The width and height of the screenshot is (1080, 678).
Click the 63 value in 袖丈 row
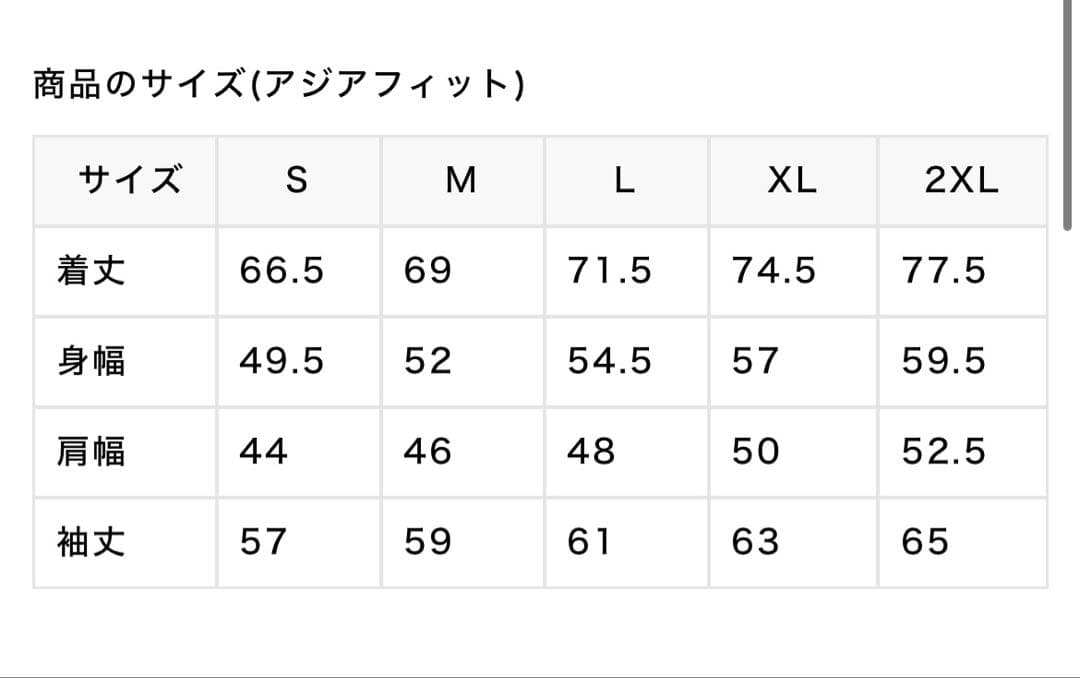(755, 542)
